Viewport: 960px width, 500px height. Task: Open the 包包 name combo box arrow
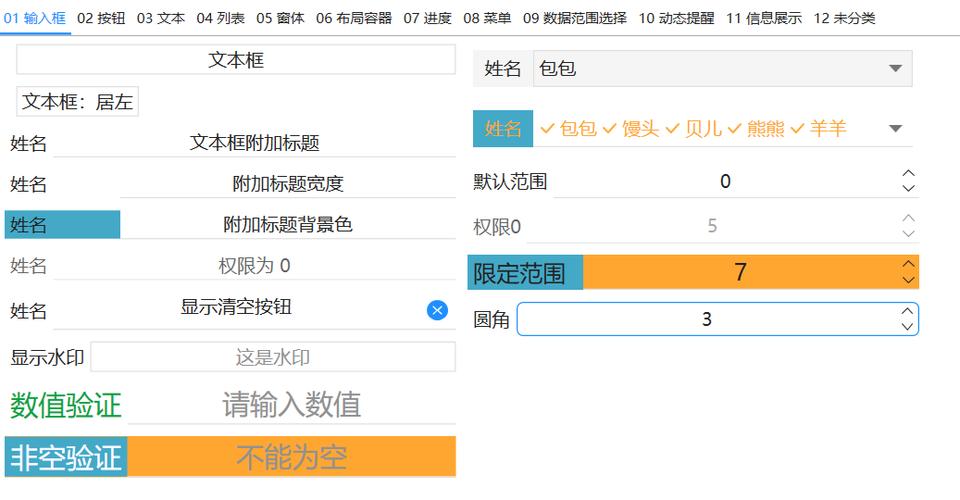(x=895, y=69)
